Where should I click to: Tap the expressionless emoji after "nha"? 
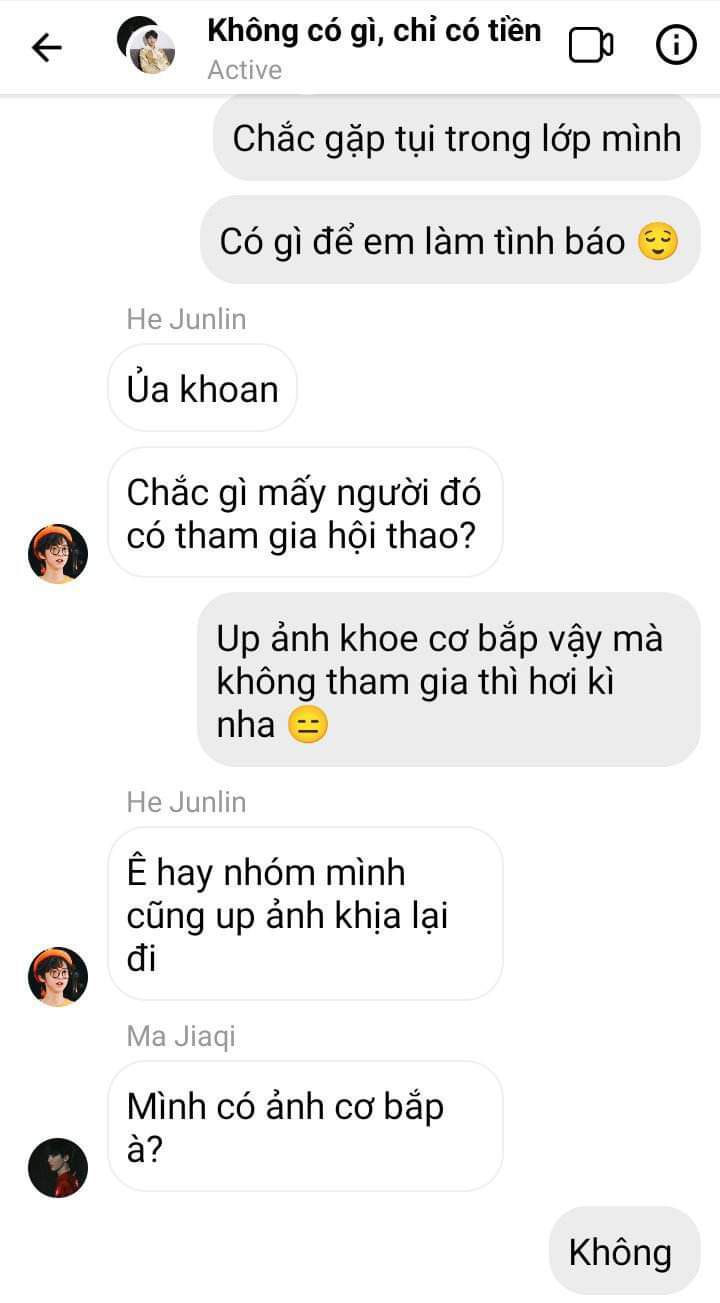(x=307, y=725)
